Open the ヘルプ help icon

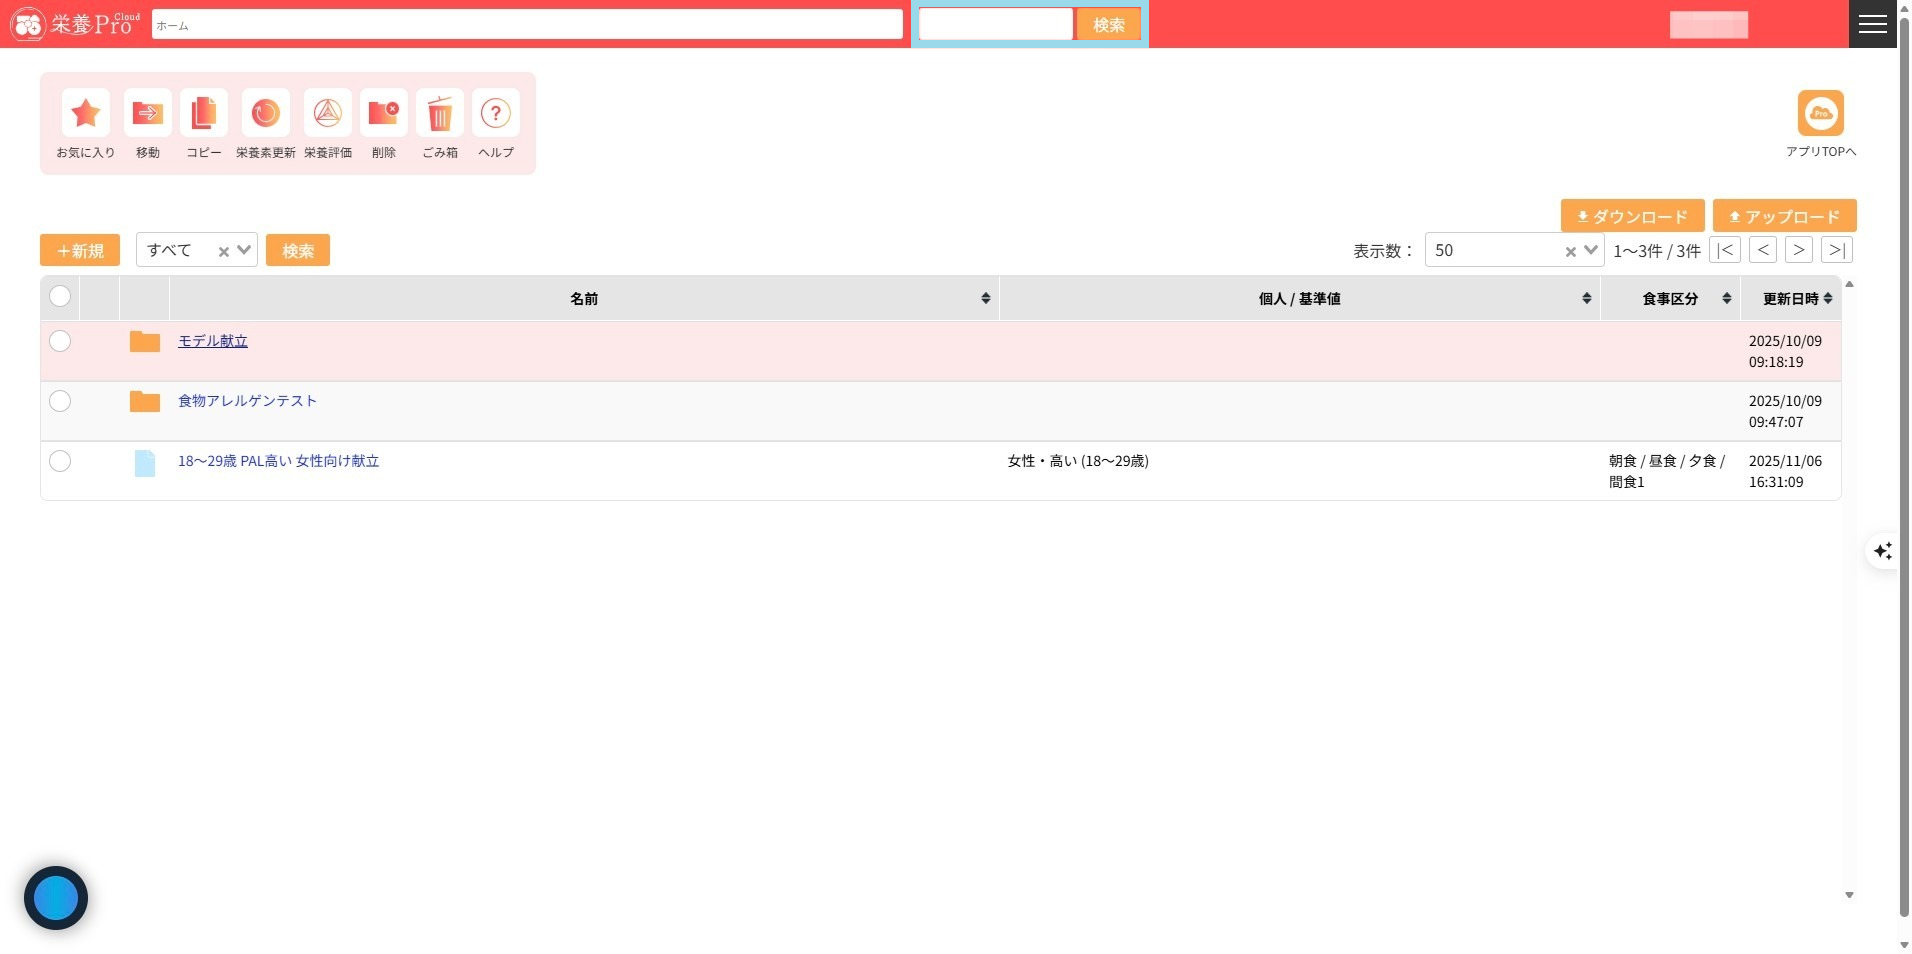(496, 114)
